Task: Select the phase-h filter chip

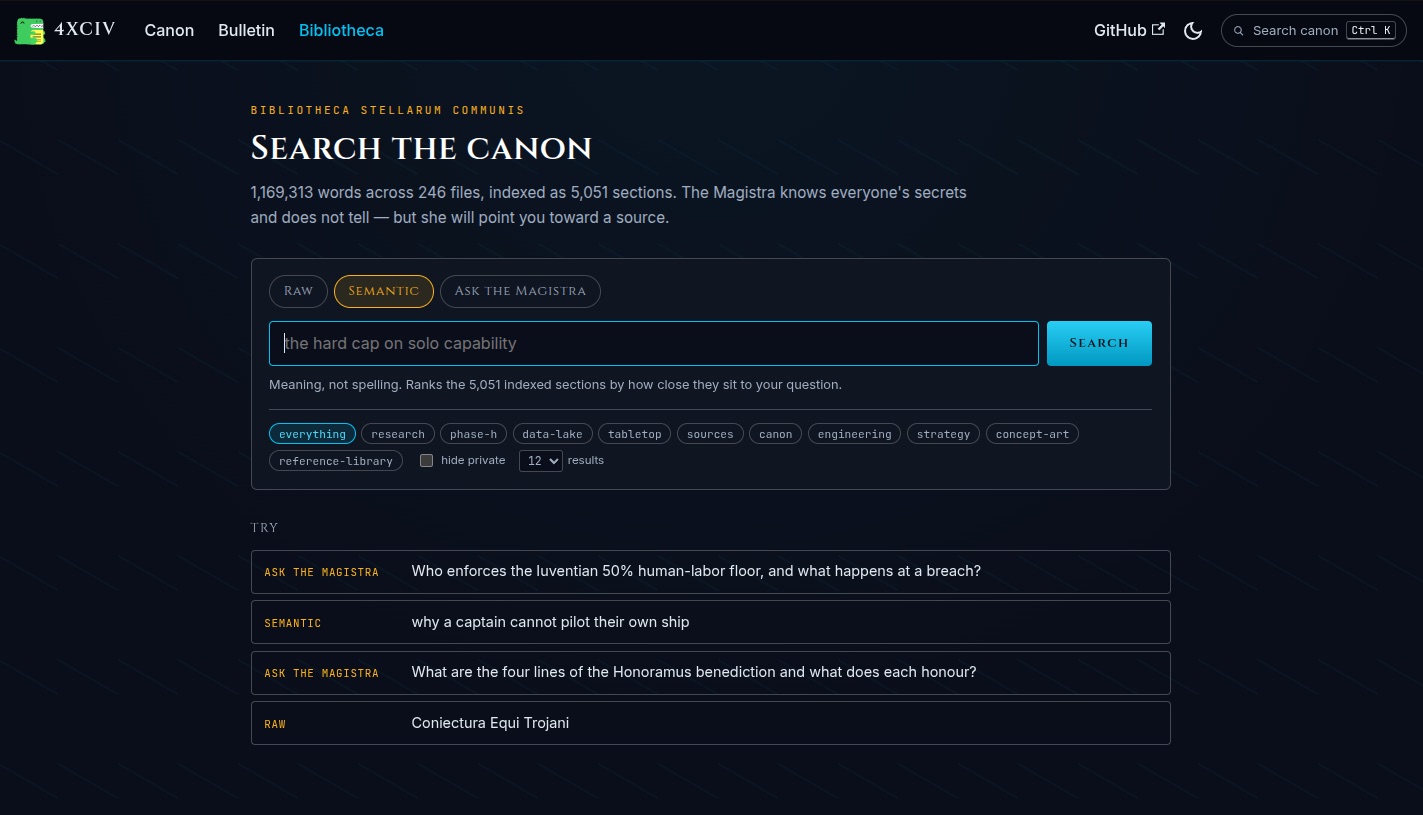Action: tap(474, 434)
